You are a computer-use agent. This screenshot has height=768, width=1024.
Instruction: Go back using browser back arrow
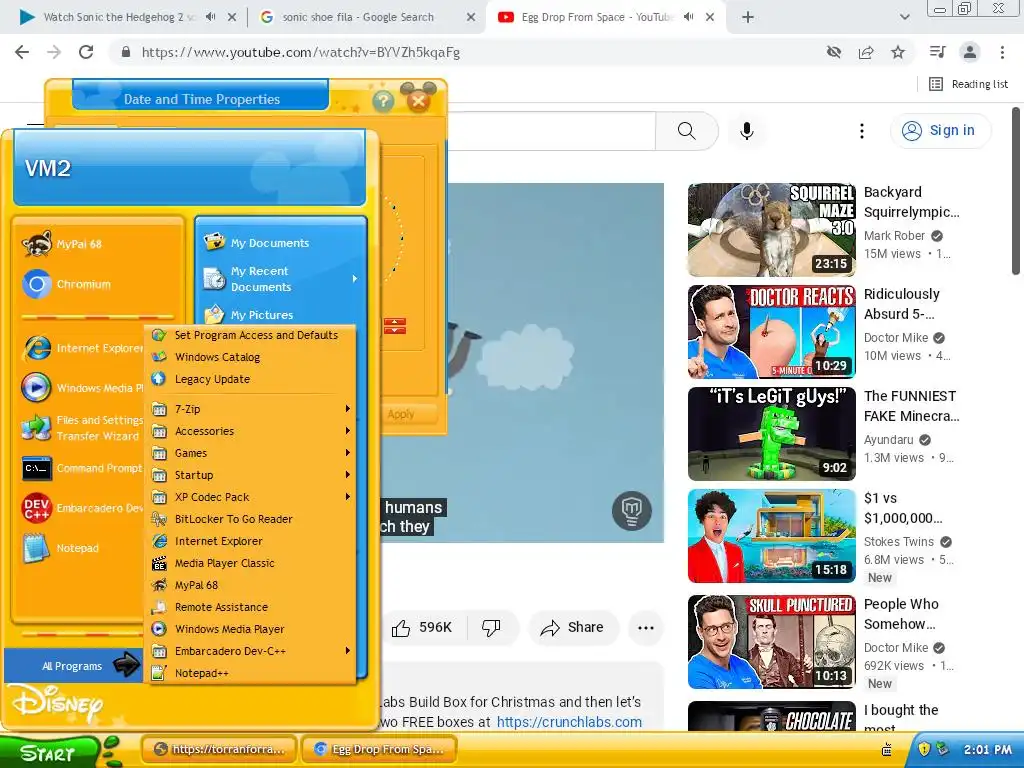[x=22, y=52]
